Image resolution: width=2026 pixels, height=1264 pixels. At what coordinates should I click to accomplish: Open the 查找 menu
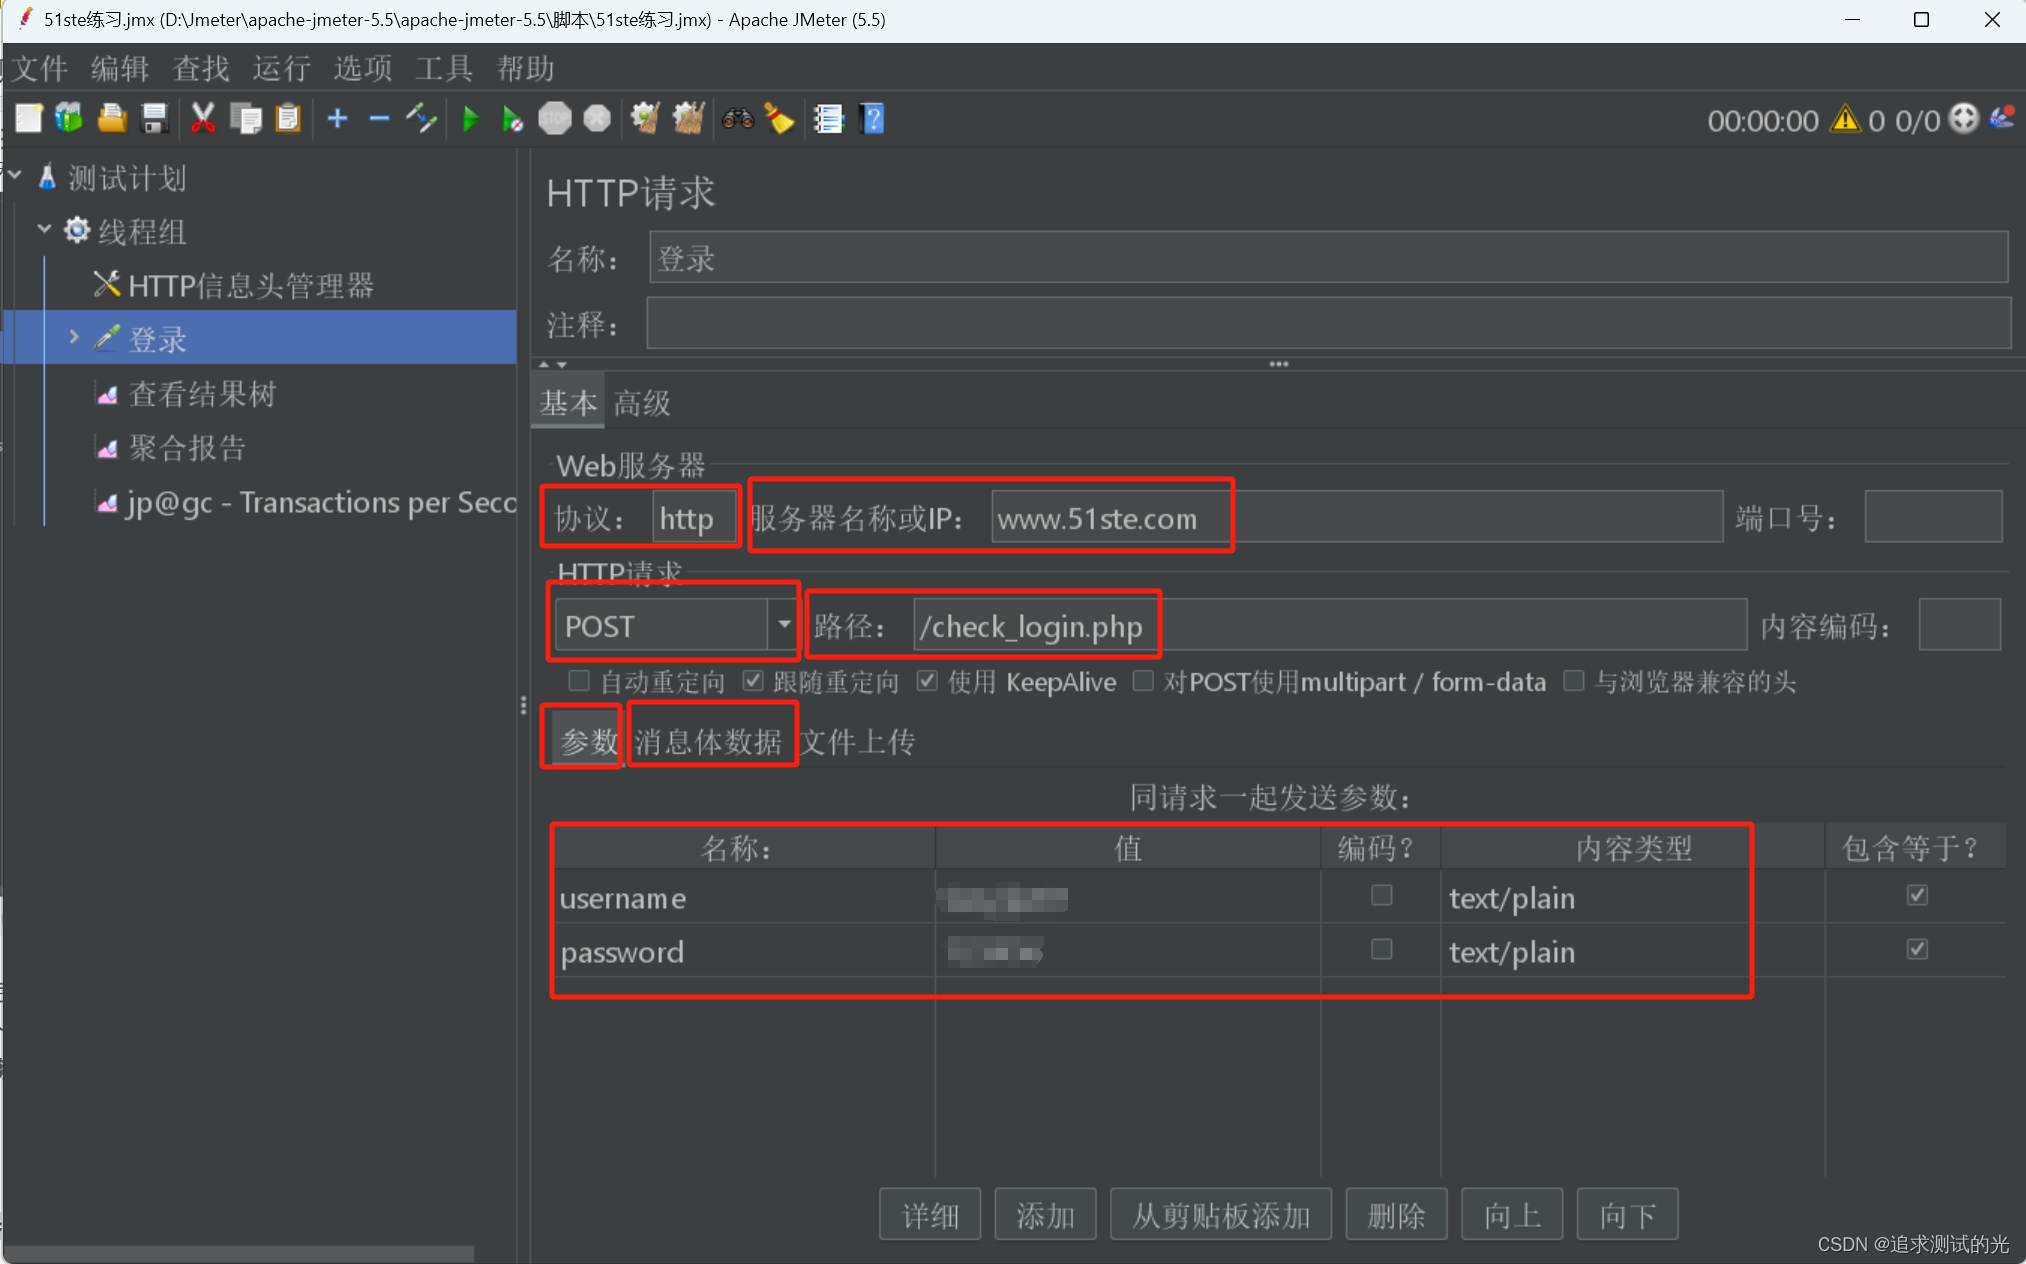pyautogui.click(x=201, y=68)
